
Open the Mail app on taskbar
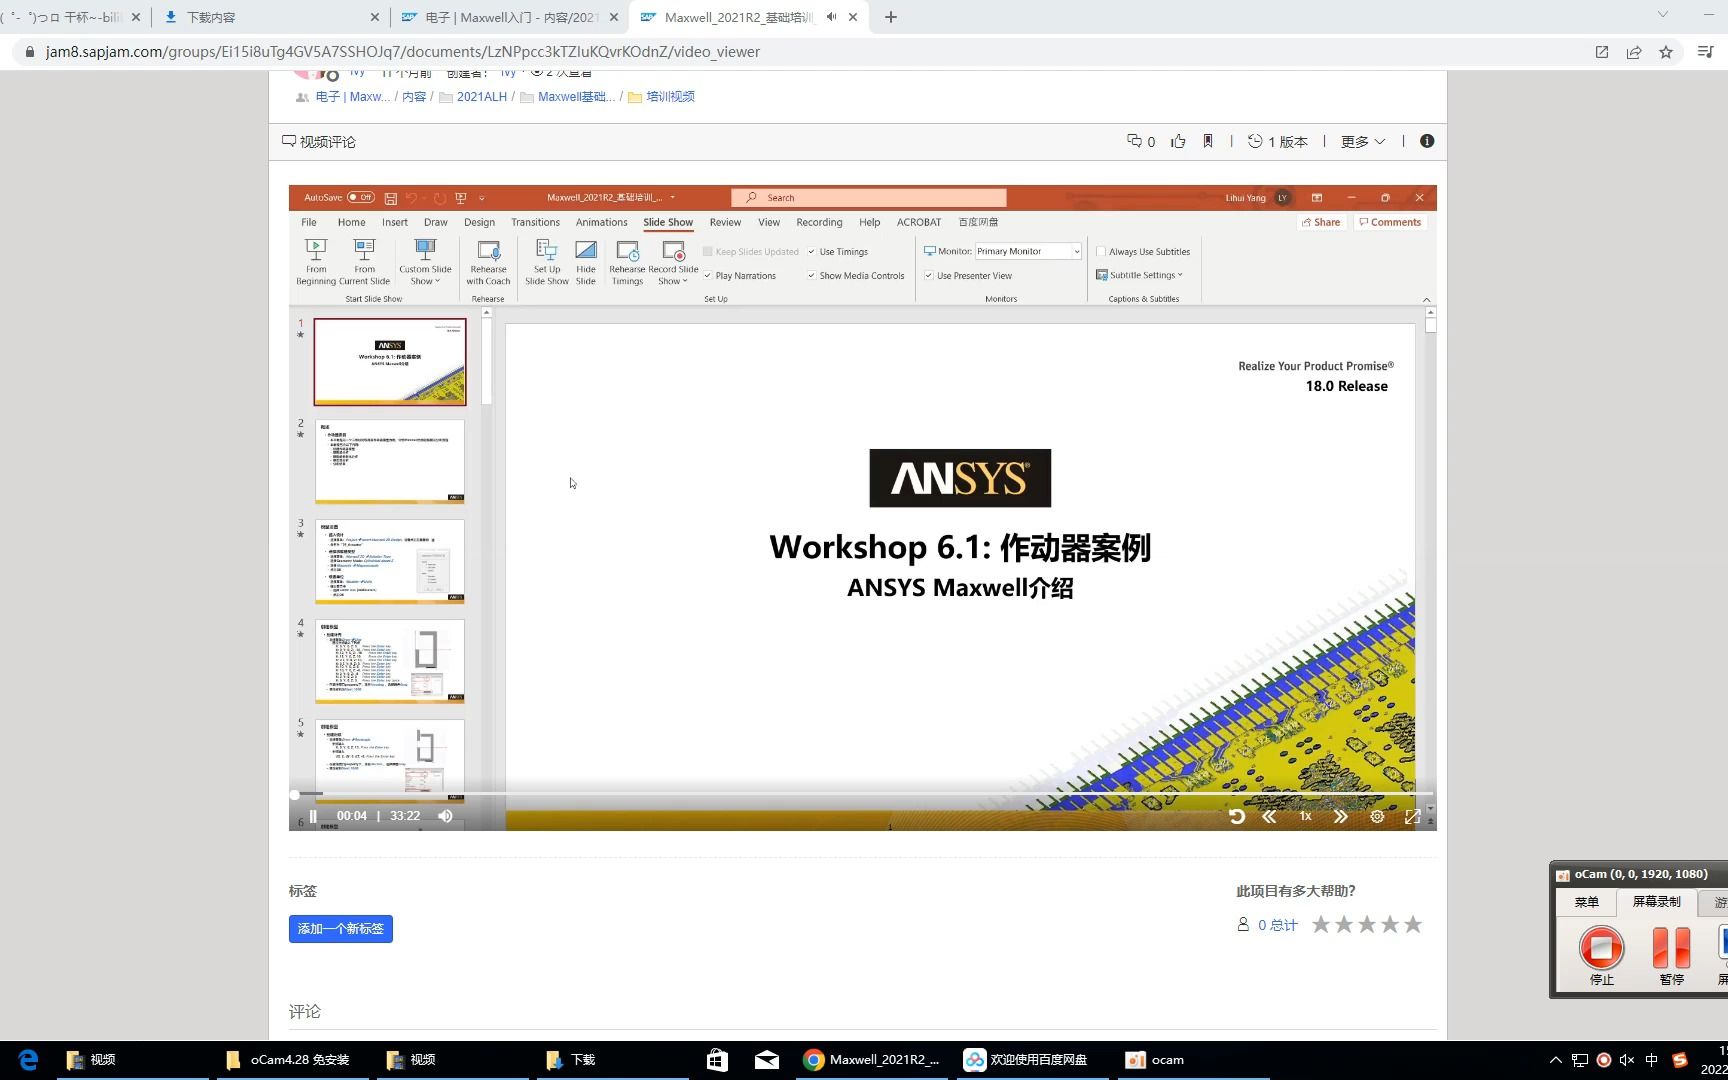click(x=767, y=1060)
